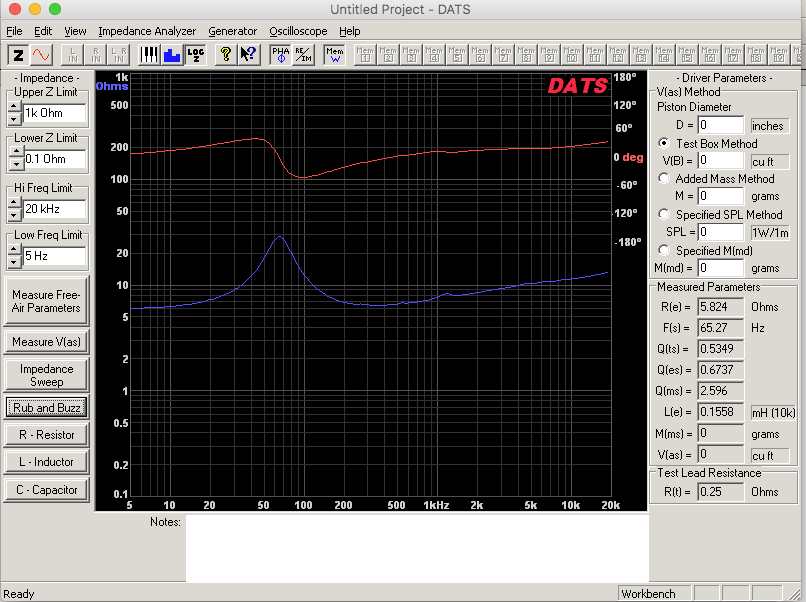The height and width of the screenshot is (602, 806).
Task: Click the L IN left input icon
Action: 72,54
